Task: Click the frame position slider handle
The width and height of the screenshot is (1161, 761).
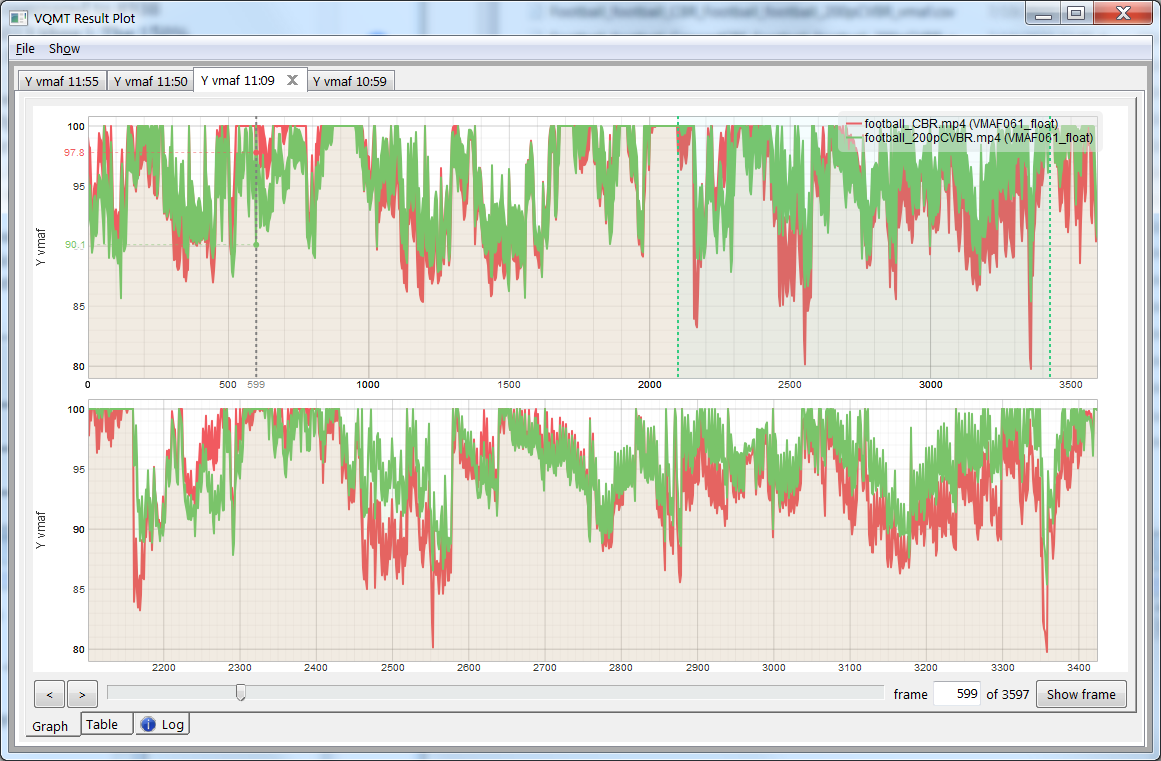Action: pos(240,693)
